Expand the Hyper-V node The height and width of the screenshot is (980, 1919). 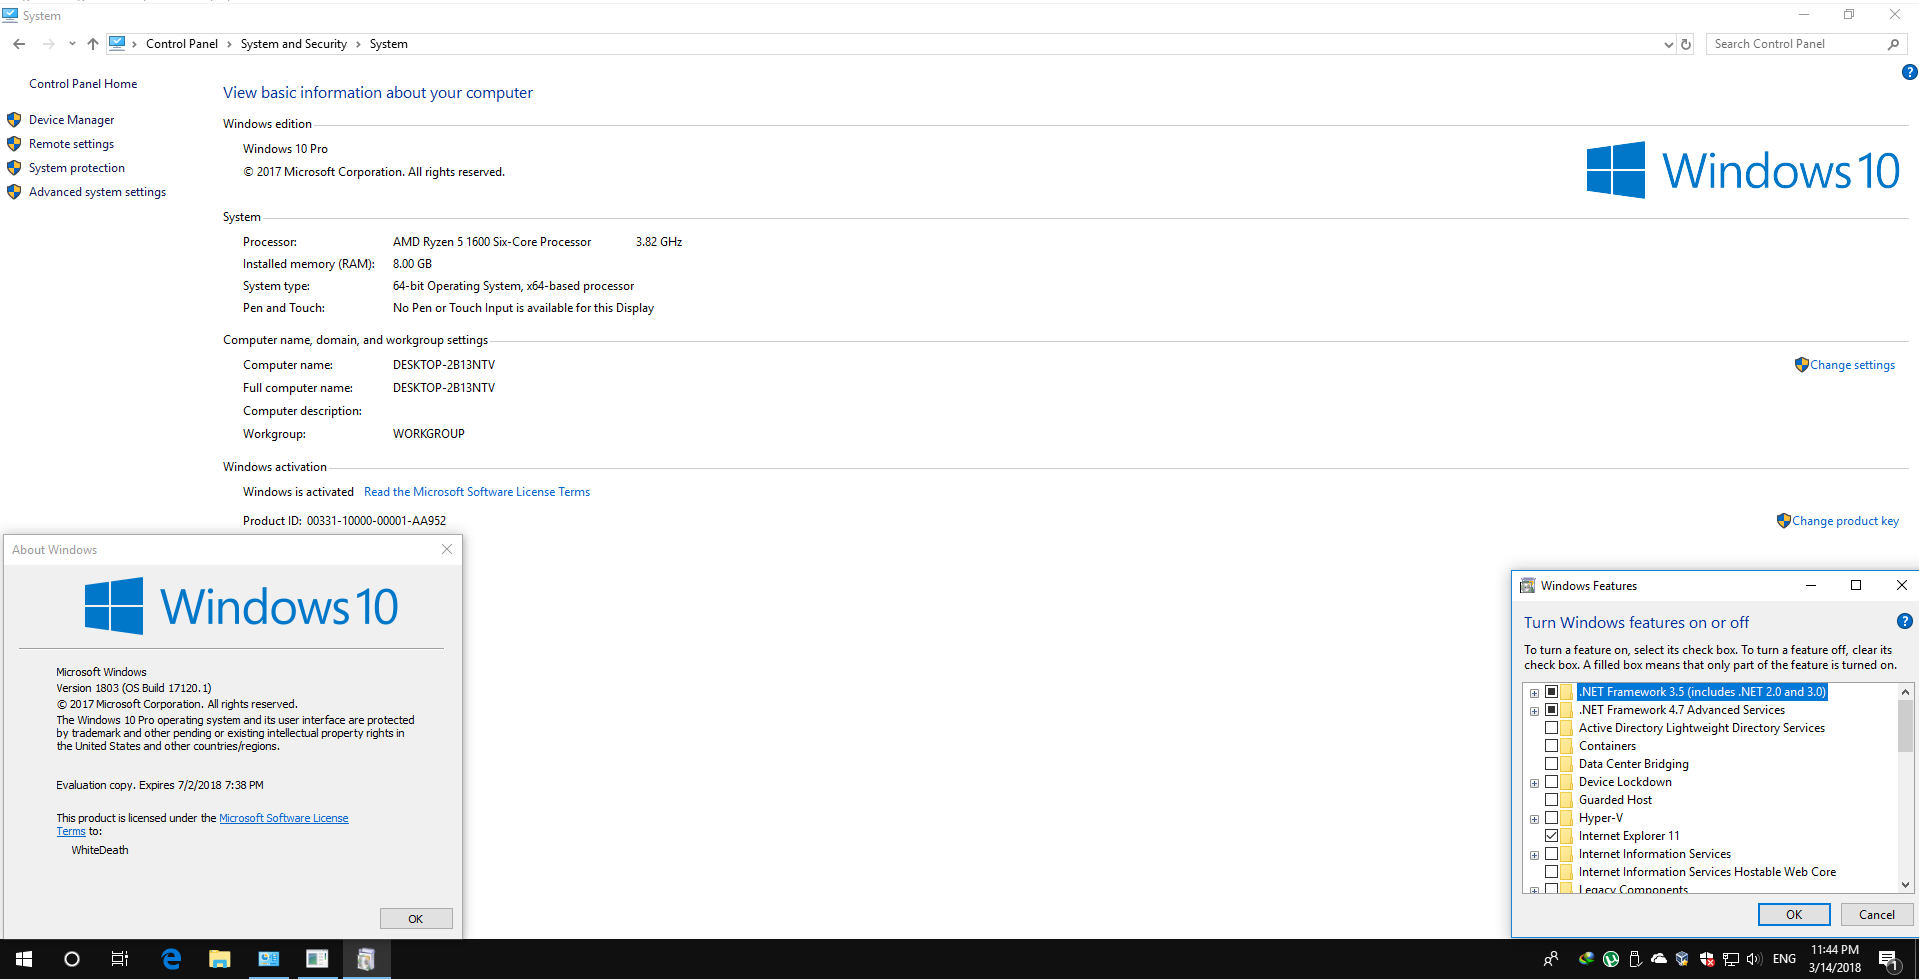click(x=1534, y=819)
